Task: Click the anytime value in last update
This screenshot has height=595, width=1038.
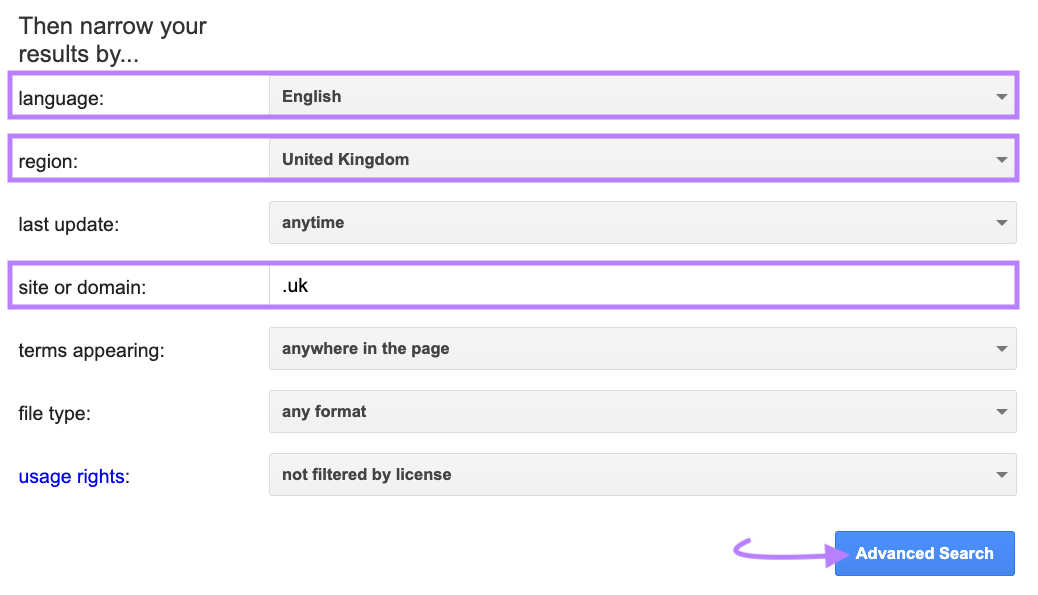Action: point(312,222)
